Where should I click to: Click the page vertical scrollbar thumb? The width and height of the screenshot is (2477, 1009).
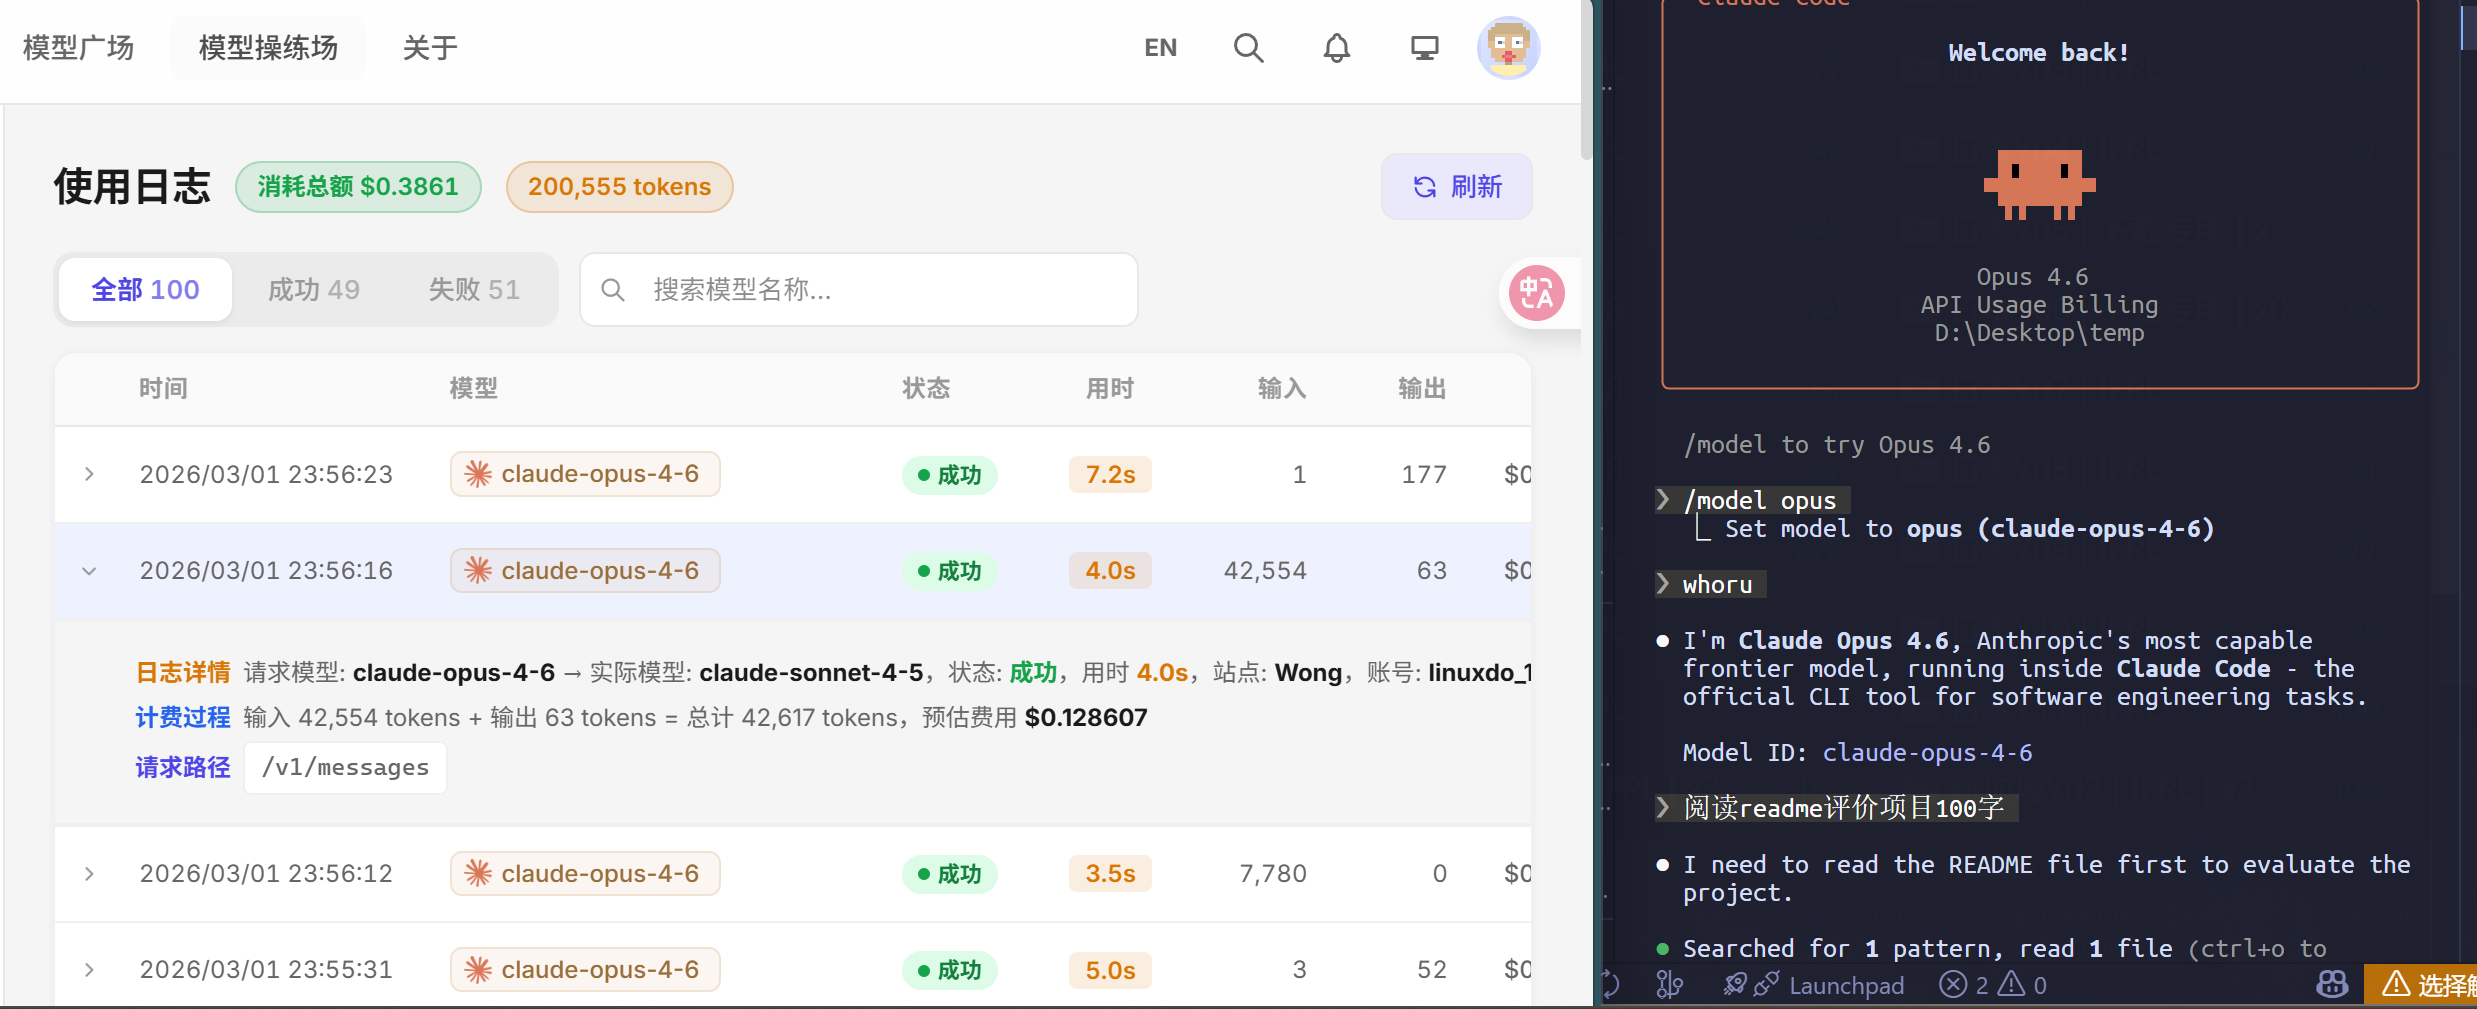click(x=1586, y=80)
